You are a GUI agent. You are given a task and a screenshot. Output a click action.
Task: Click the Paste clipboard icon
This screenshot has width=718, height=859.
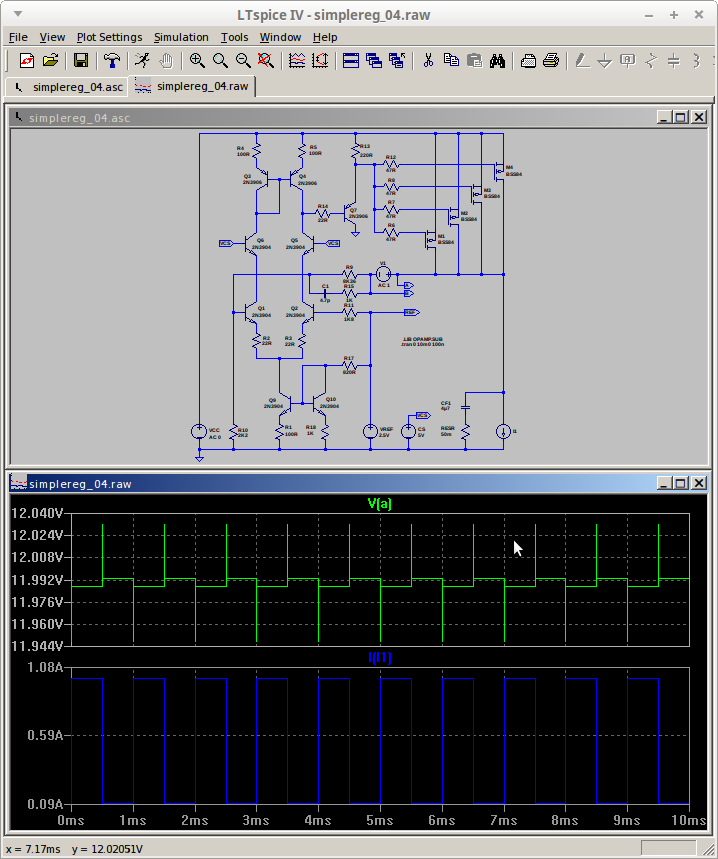point(474,60)
